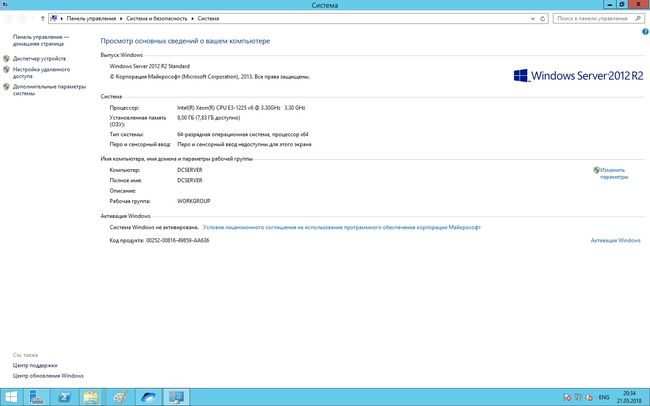650x406 pixels.
Task: Click the WORKGROUP value
Action: [x=194, y=201]
